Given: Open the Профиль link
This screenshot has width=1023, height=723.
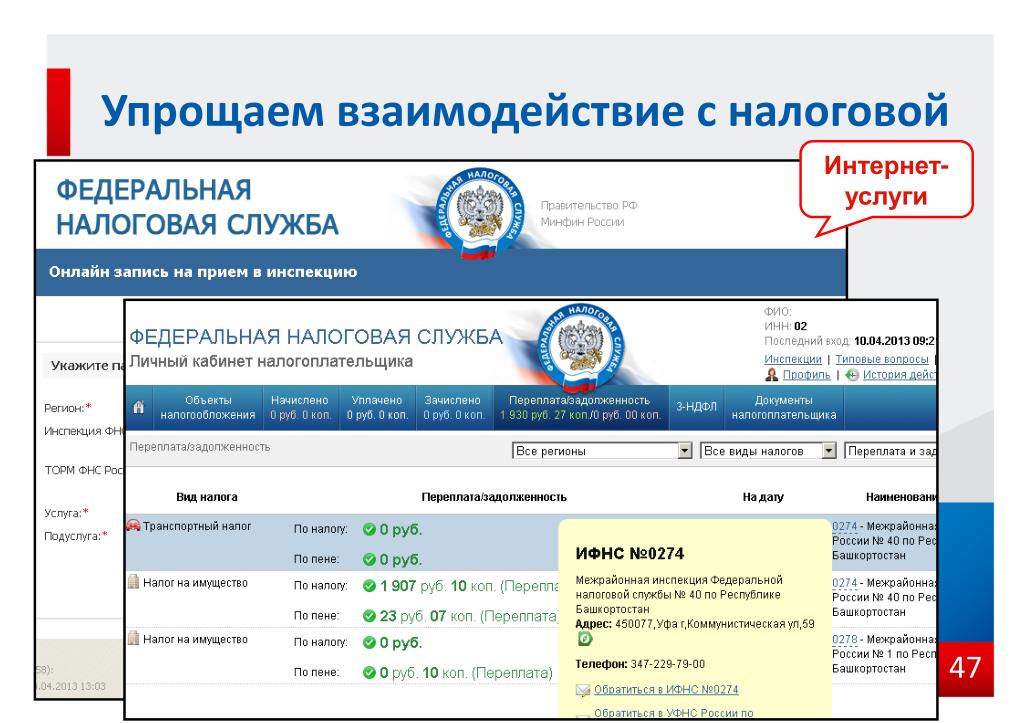Looking at the screenshot, I should pos(806,375).
